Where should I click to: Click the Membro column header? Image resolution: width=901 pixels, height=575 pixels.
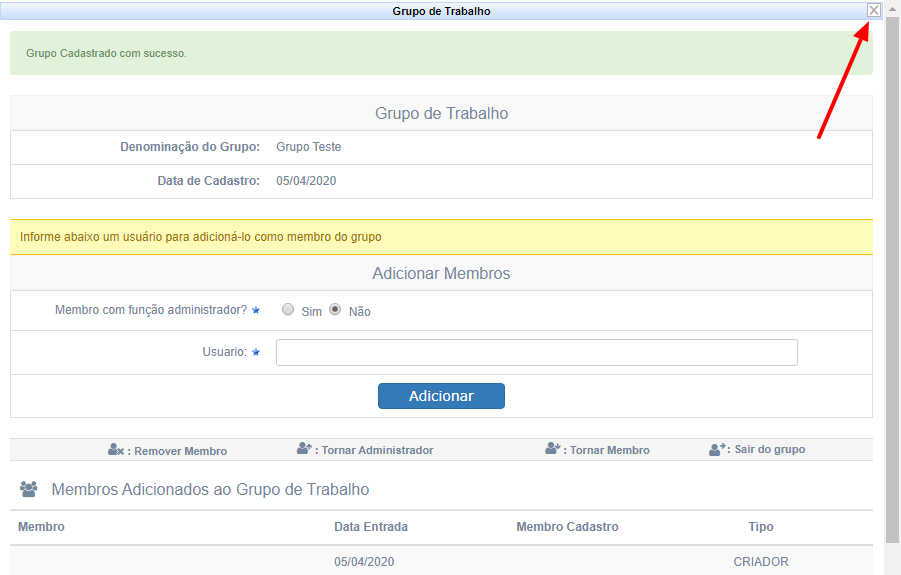coord(41,527)
